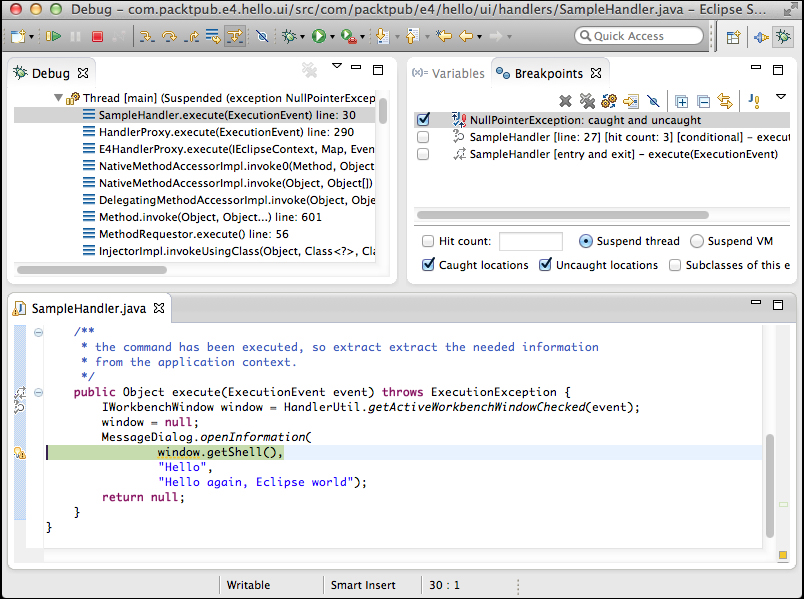Click the Step Into toolbar icon
The image size is (804, 599).
point(147,36)
